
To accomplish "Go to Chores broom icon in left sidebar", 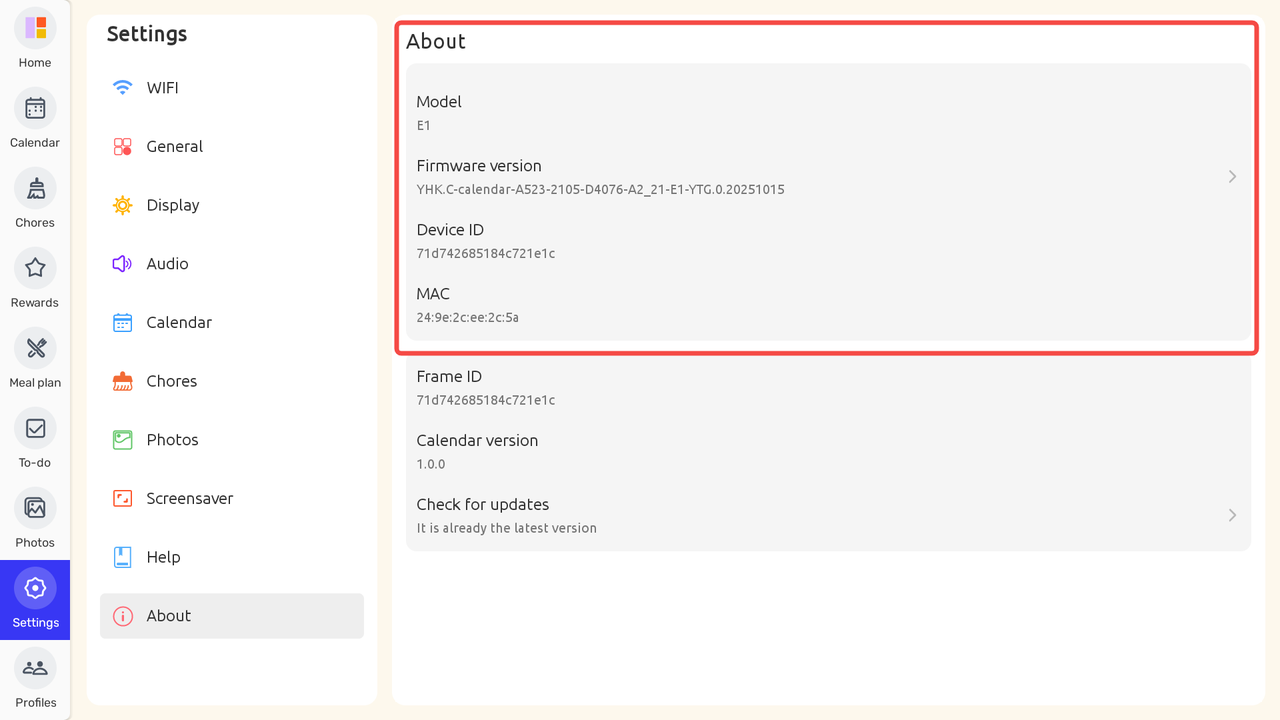I will pyautogui.click(x=35, y=188).
